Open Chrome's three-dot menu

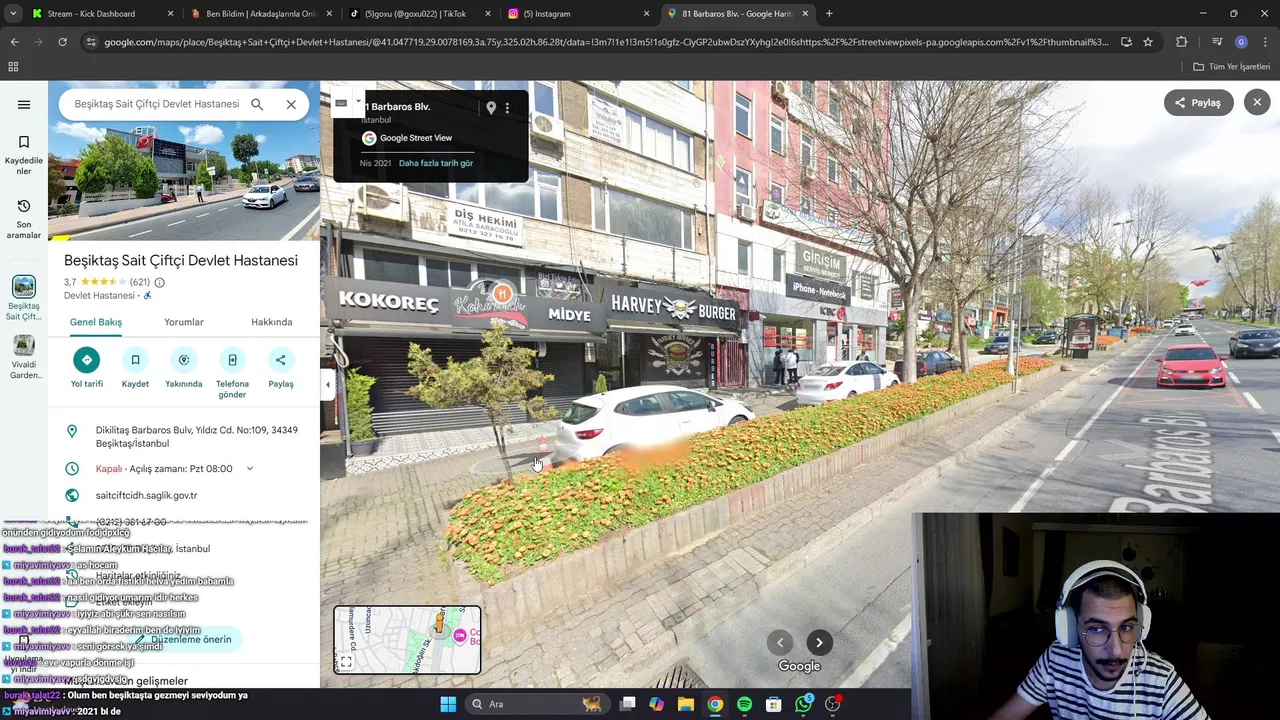pyautogui.click(x=1265, y=42)
